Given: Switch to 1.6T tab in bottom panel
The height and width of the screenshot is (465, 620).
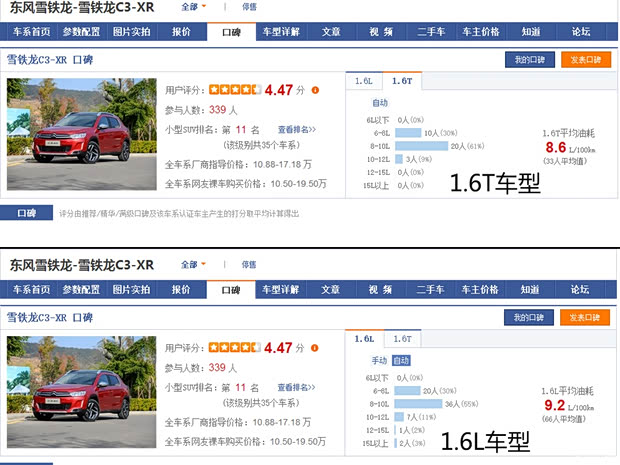Looking at the screenshot, I should click(x=403, y=339).
